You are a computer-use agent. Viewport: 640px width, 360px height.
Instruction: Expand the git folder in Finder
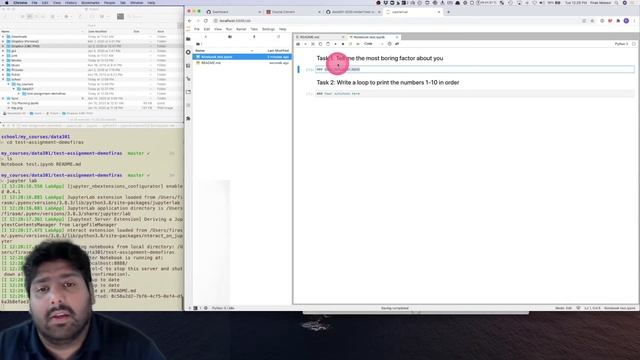tap(3, 51)
